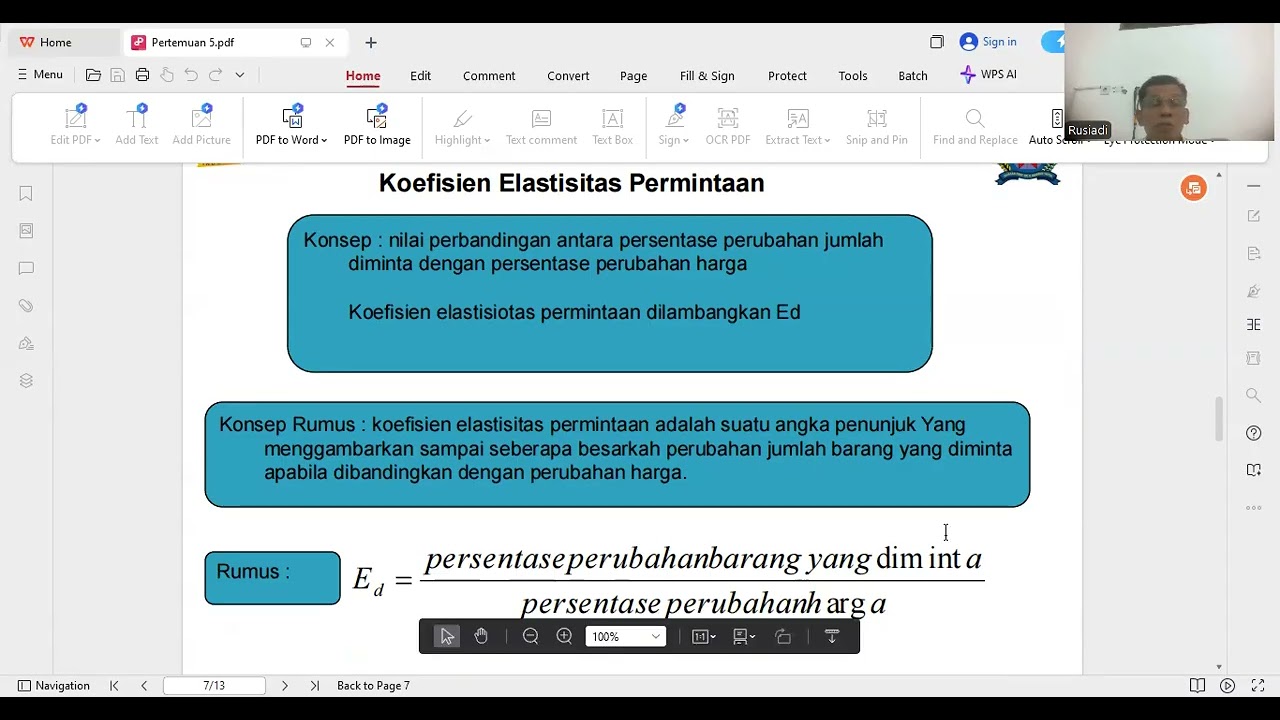Click the orange floating translate button
1280x720 pixels.
point(1193,188)
